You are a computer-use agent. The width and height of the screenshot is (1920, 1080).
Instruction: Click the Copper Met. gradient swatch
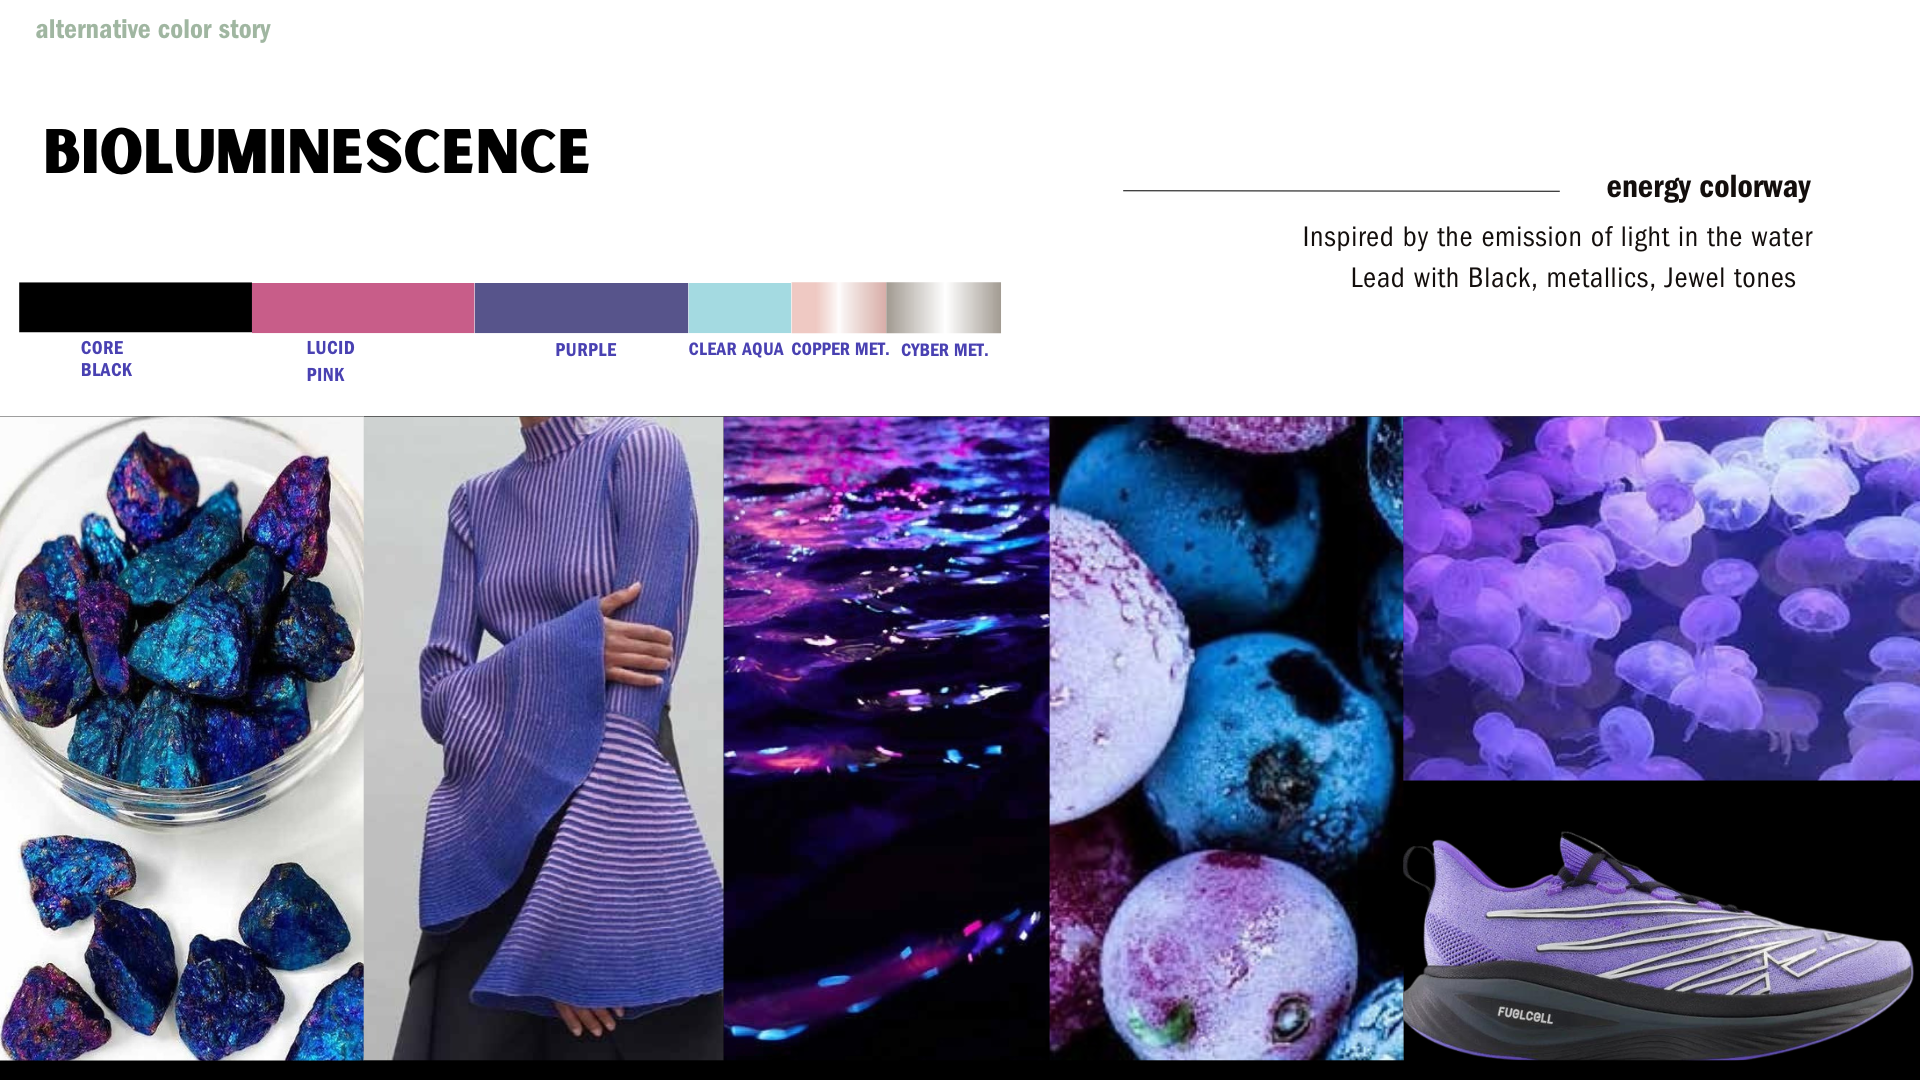[838, 307]
